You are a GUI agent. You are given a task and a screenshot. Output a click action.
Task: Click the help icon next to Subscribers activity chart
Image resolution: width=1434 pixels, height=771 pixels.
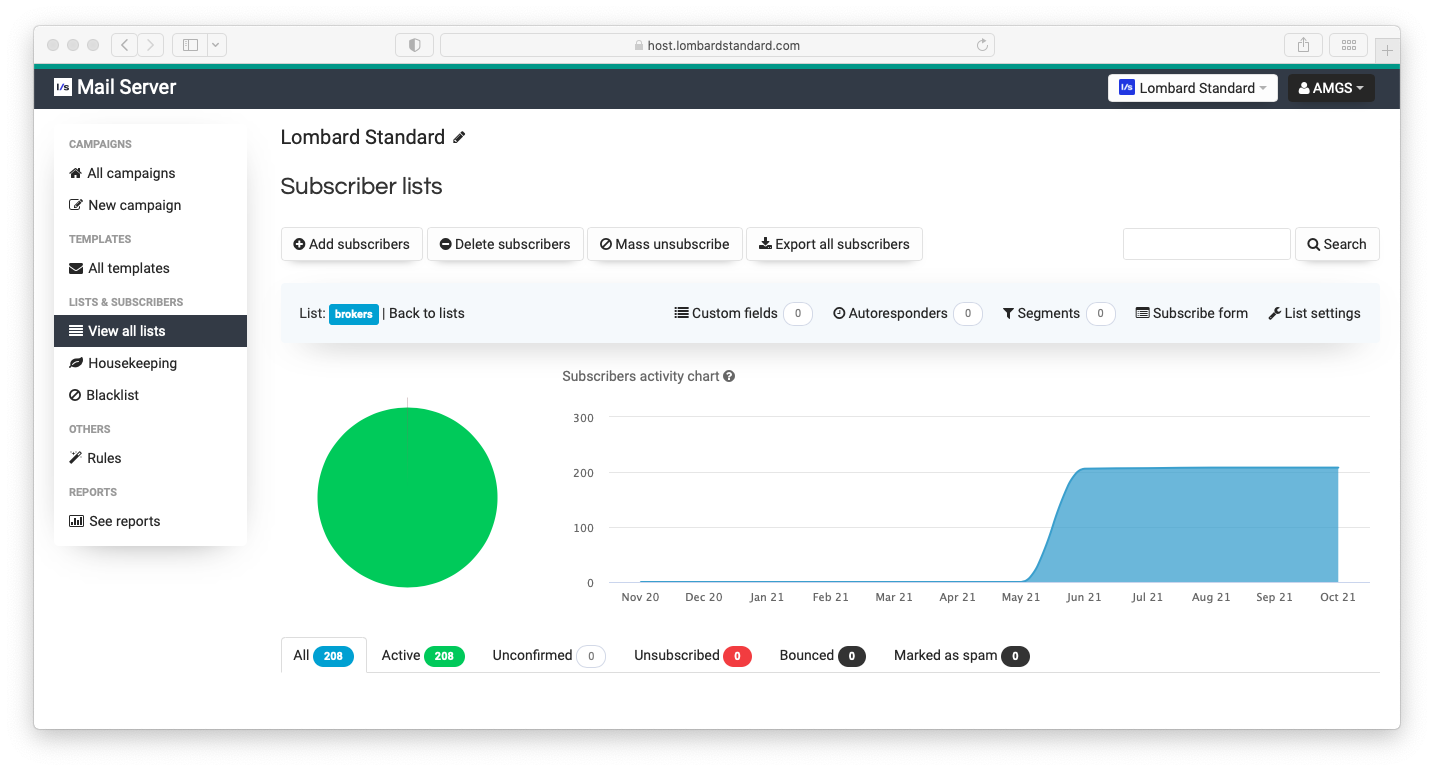point(729,377)
